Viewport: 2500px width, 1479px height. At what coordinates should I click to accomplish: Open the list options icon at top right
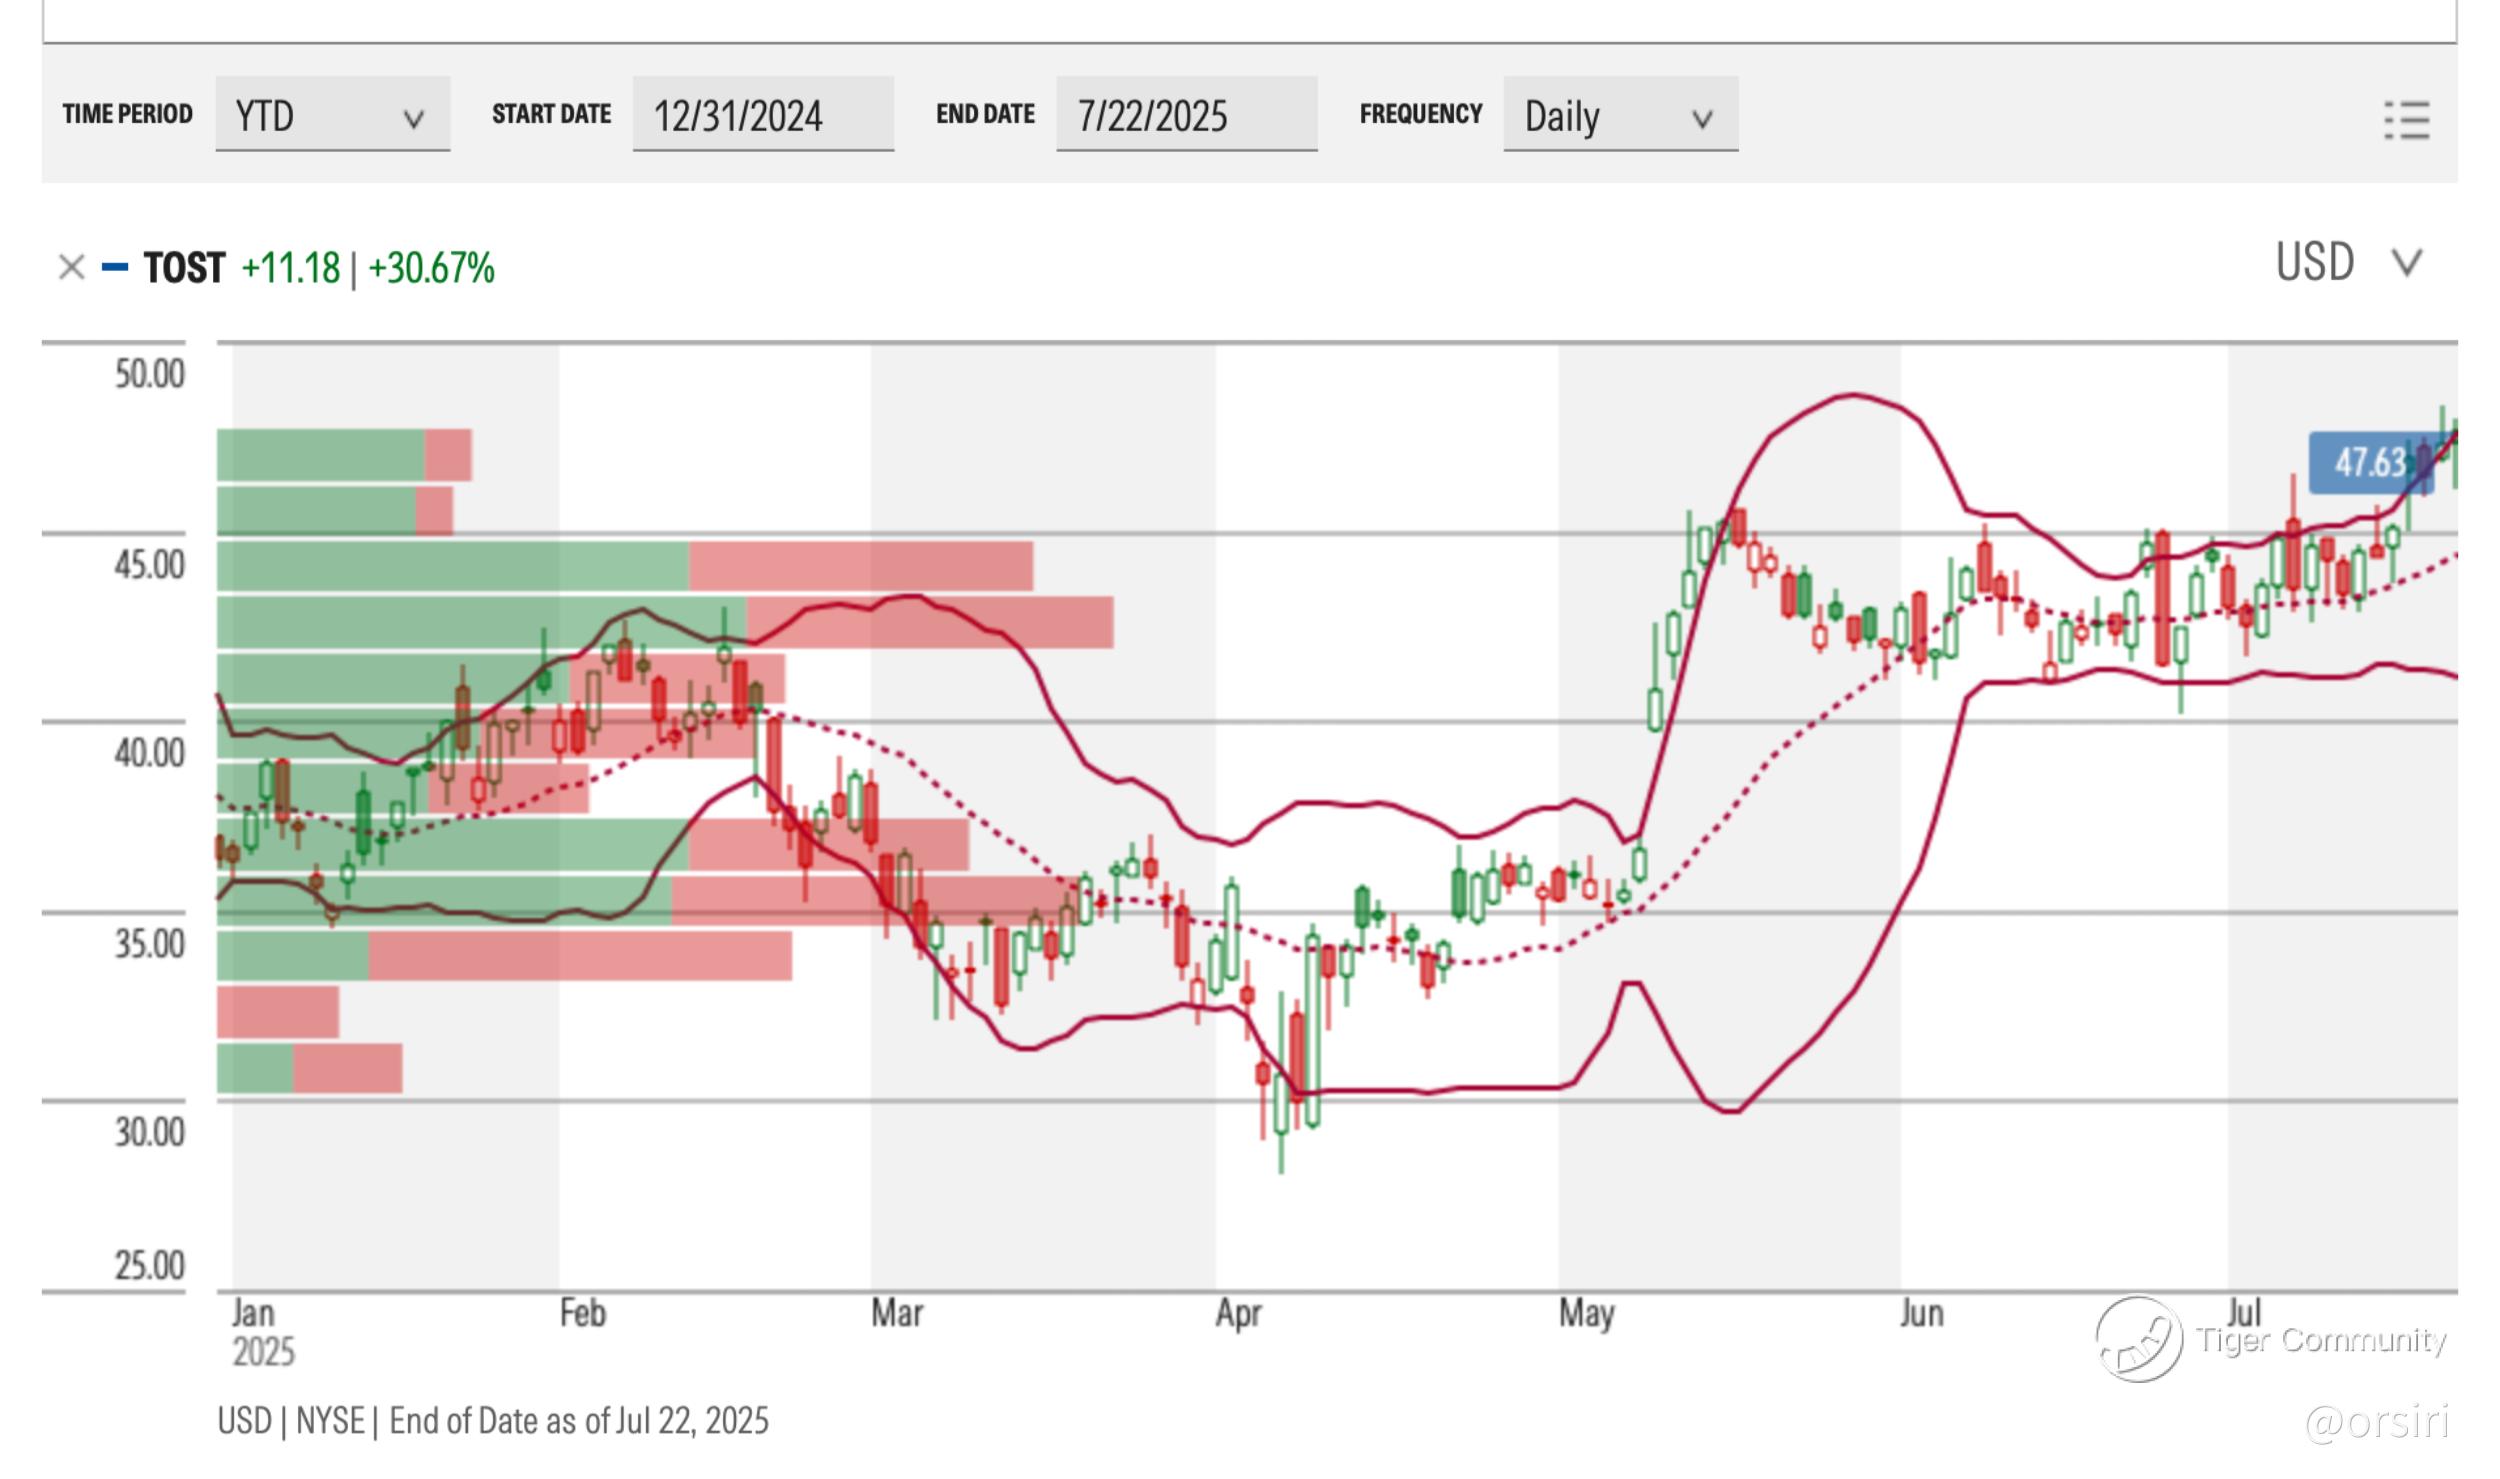point(2406,120)
